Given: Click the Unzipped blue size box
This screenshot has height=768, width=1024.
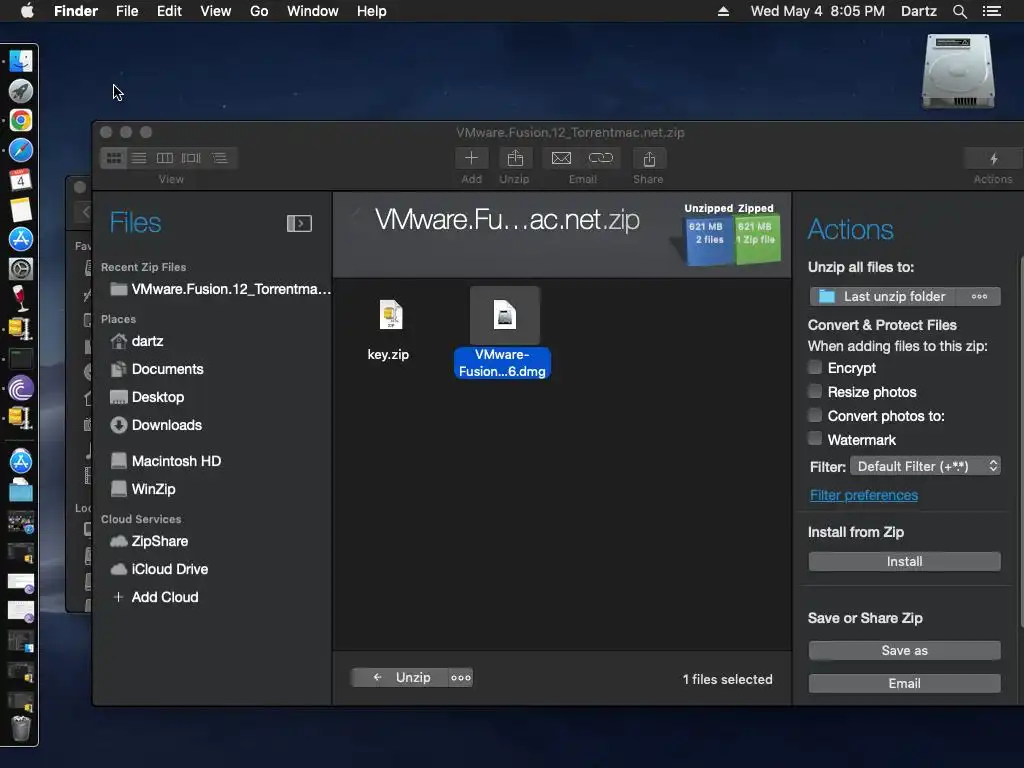Looking at the screenshot, I should tap(709, 240).
